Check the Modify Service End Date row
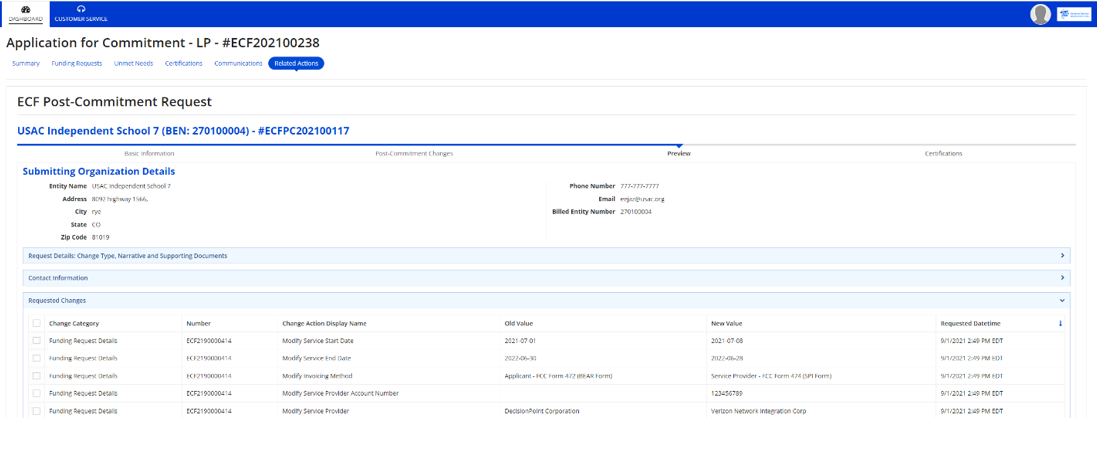This screenshot has height=456, width=1097. click(36, 358)
